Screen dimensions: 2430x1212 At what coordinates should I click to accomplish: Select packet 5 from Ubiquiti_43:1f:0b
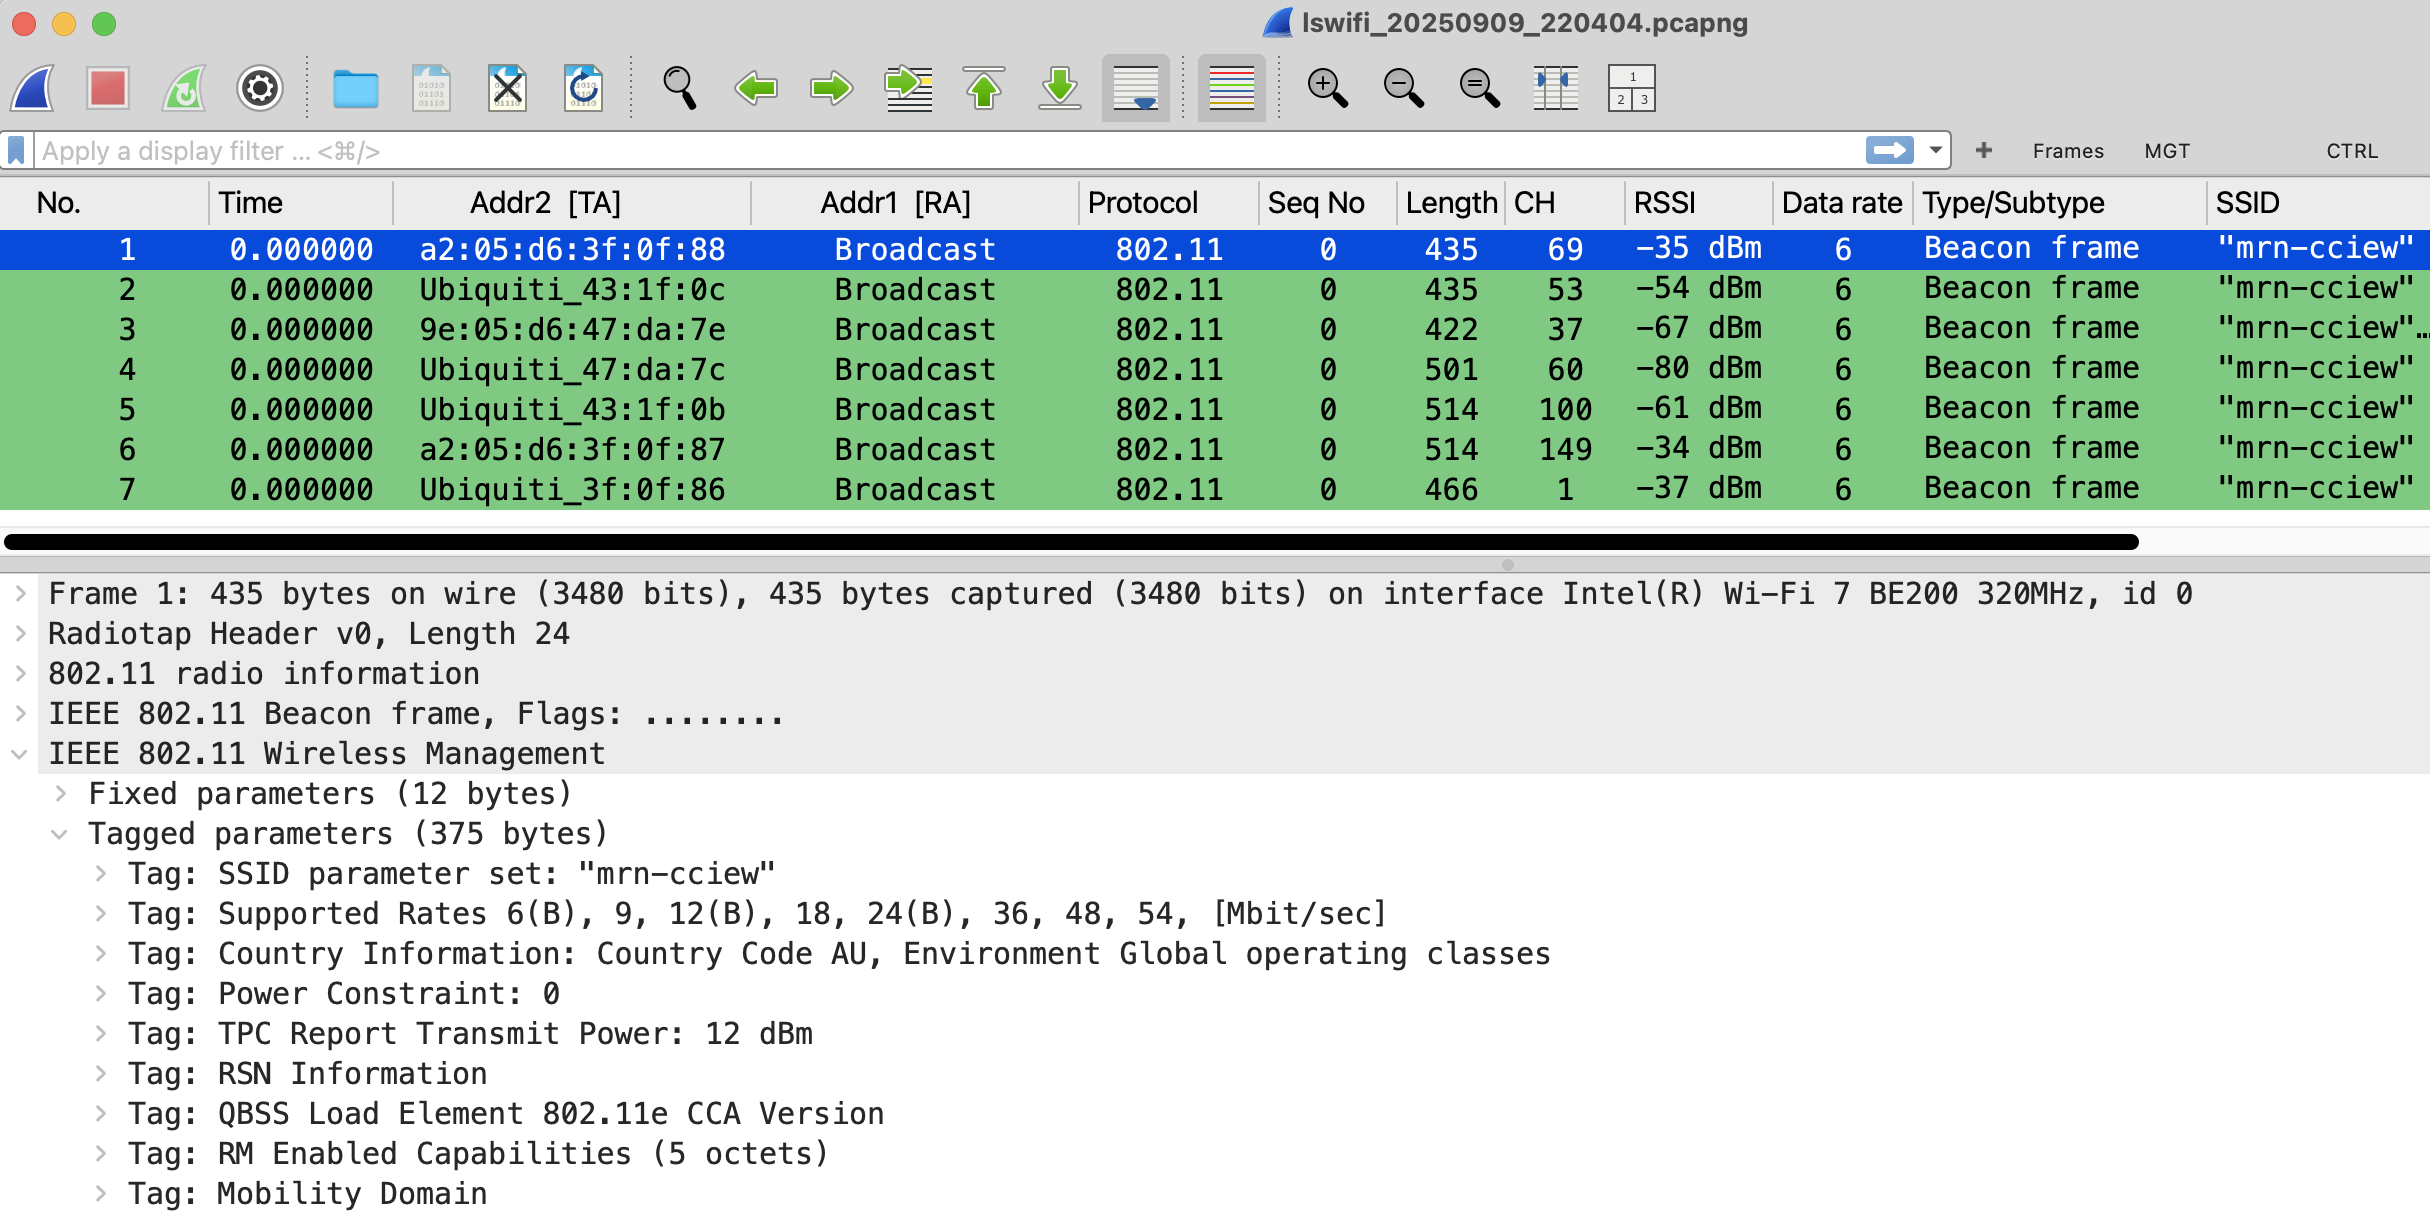pos(572,409)
